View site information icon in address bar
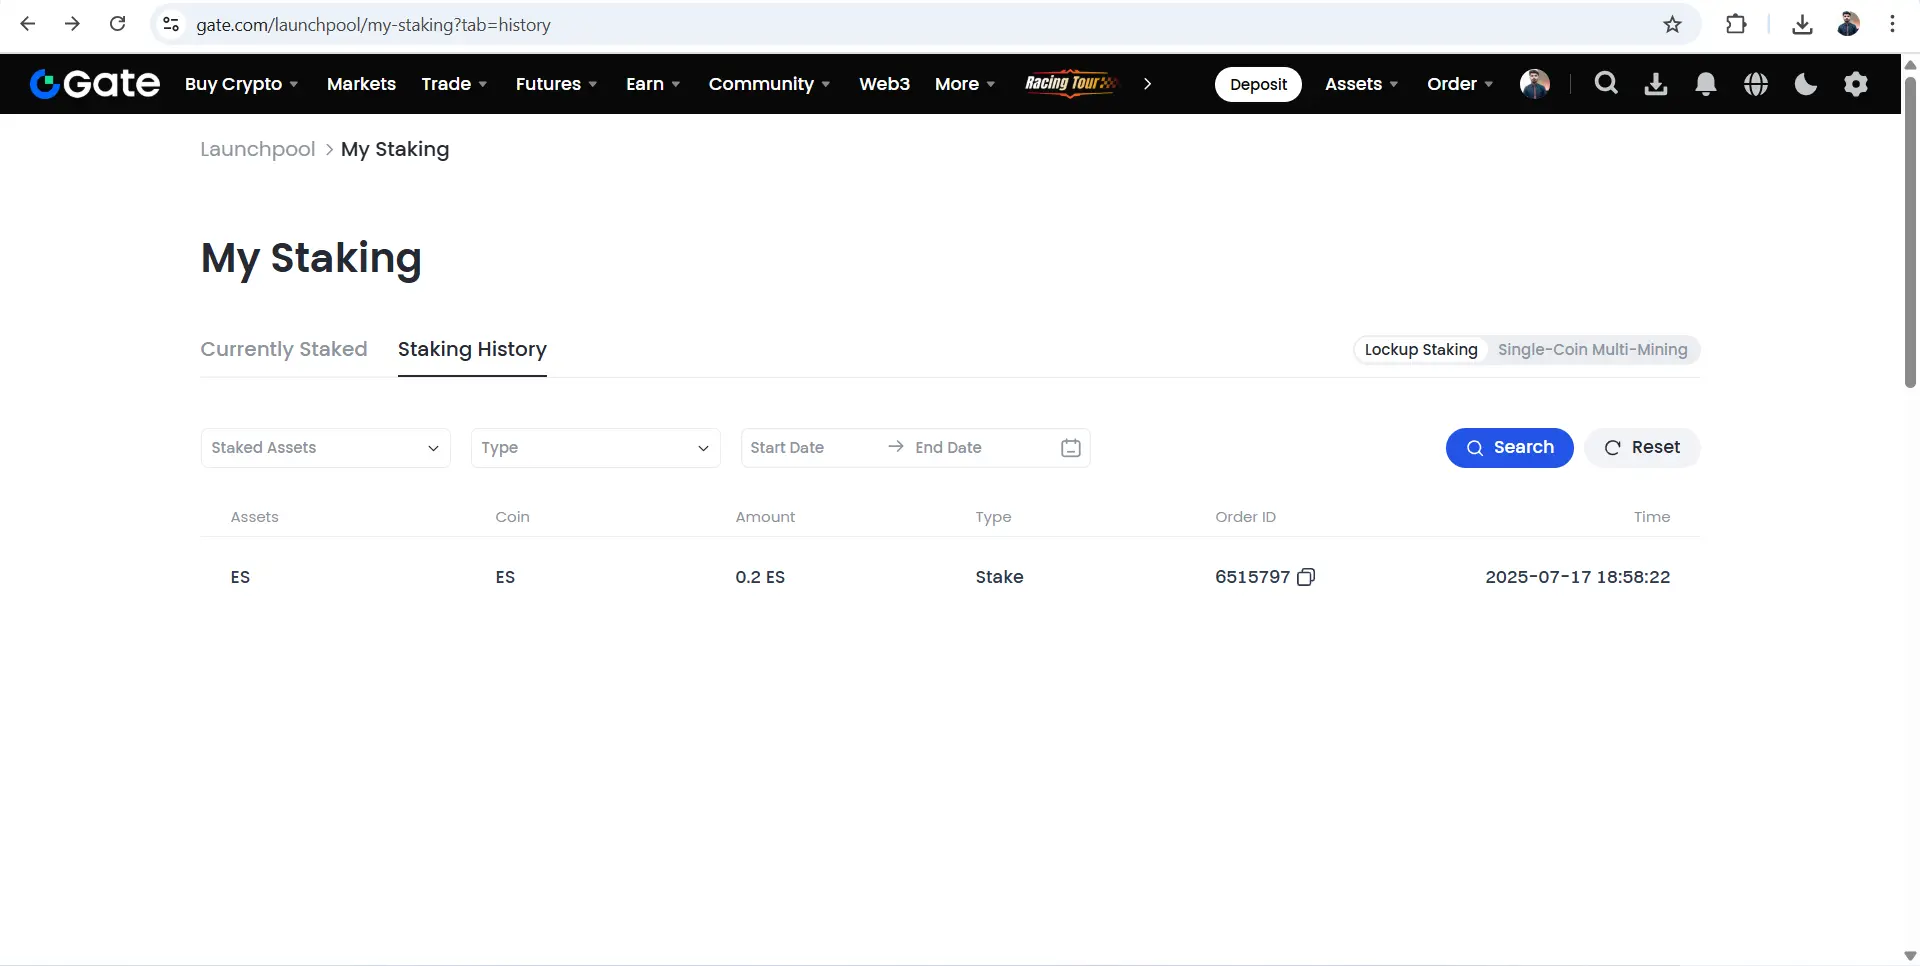Image resolution: width=1920 pixels, height=966 pixels. pyautogui.click(x=171, y=24)
